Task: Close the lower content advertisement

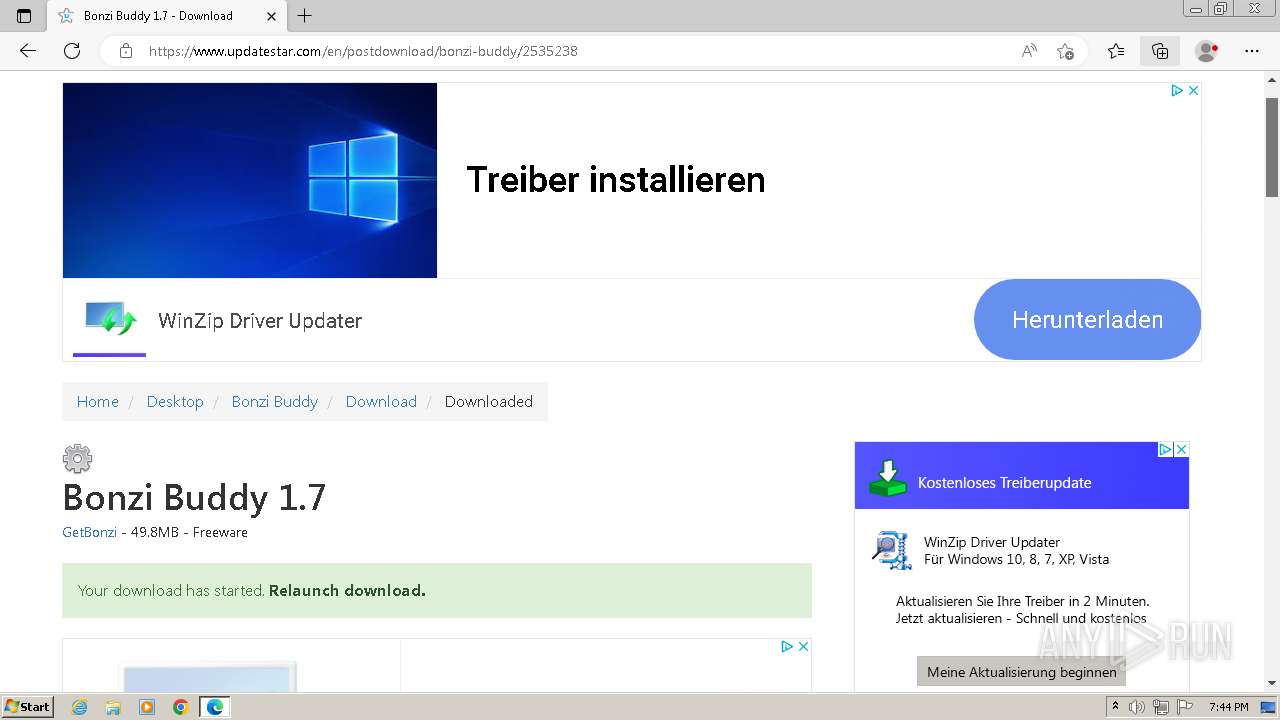Action: pyautogui.click(x=803, y=647)
